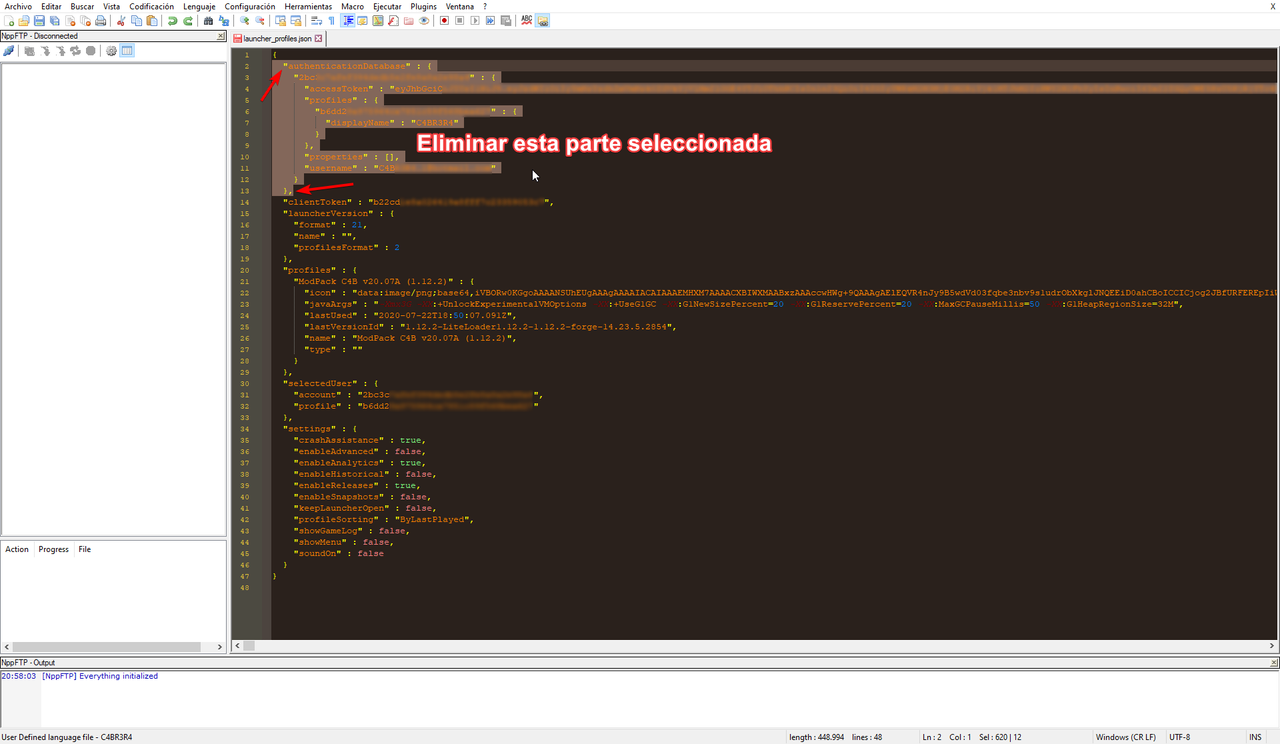The width and height of the screenshot is (1280, 744).
Task: Click the Zoom In toolbar icon
Action: (x=245, y=20)
